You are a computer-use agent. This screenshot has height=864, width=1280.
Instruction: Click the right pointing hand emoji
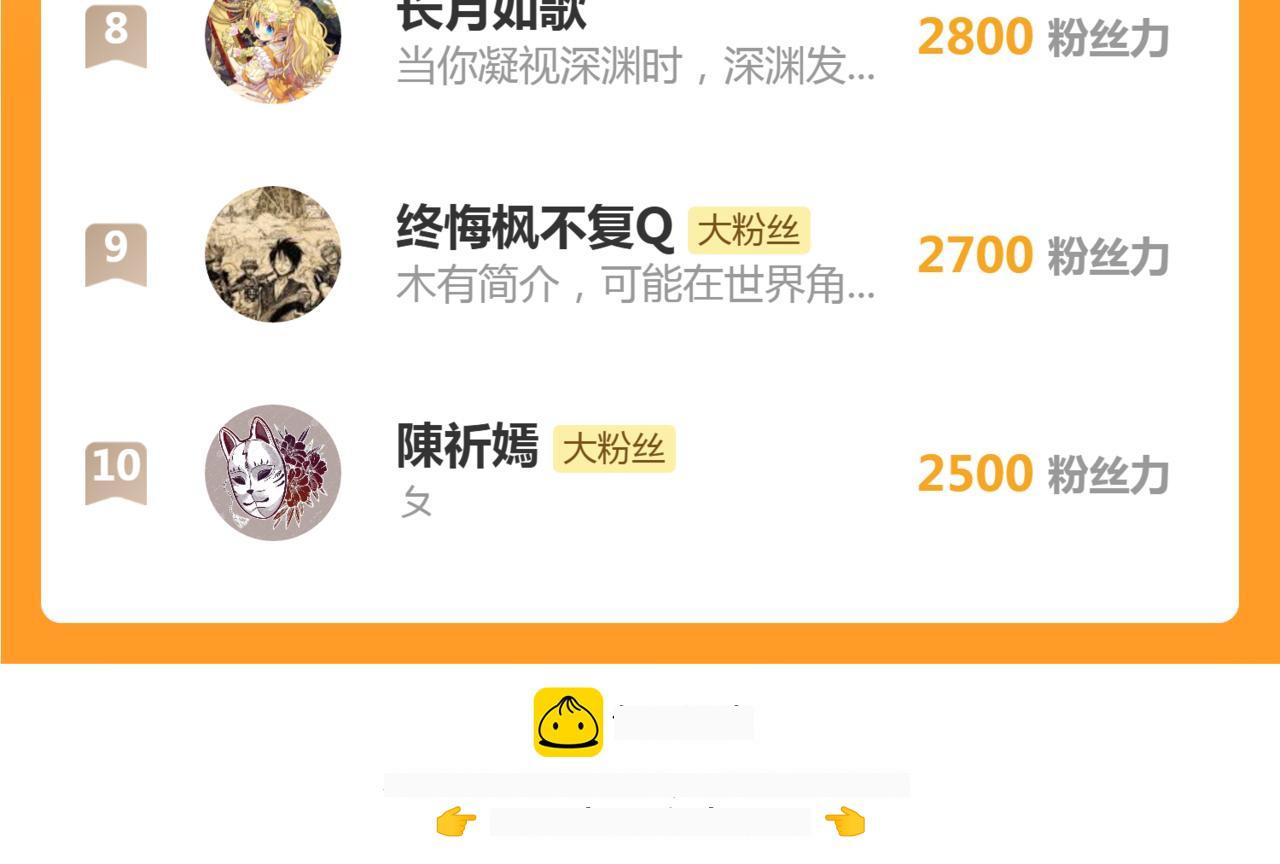845,822
